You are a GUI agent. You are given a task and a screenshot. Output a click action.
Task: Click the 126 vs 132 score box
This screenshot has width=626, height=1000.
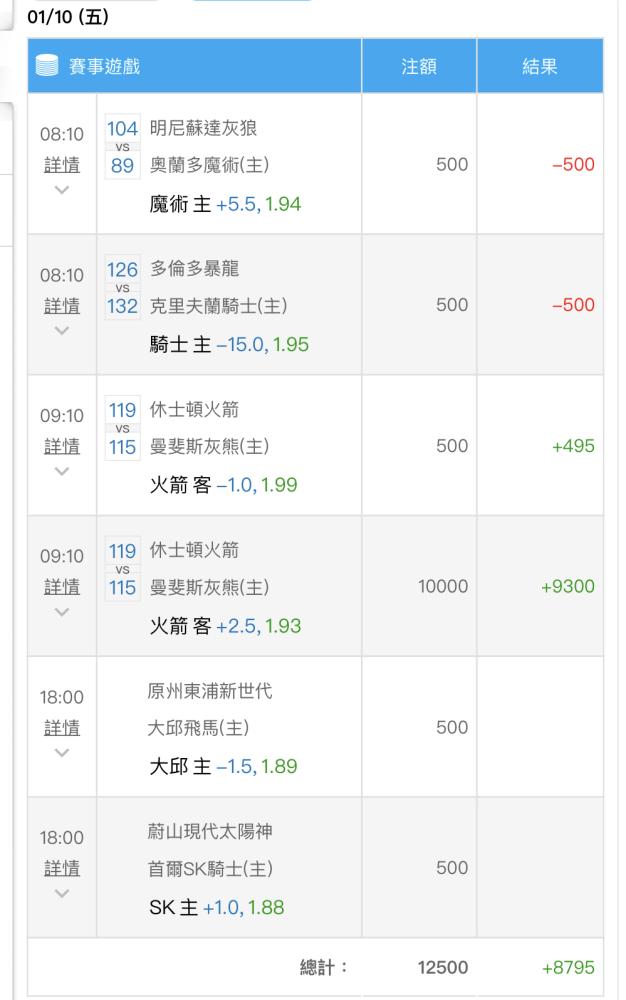[122, 288]
